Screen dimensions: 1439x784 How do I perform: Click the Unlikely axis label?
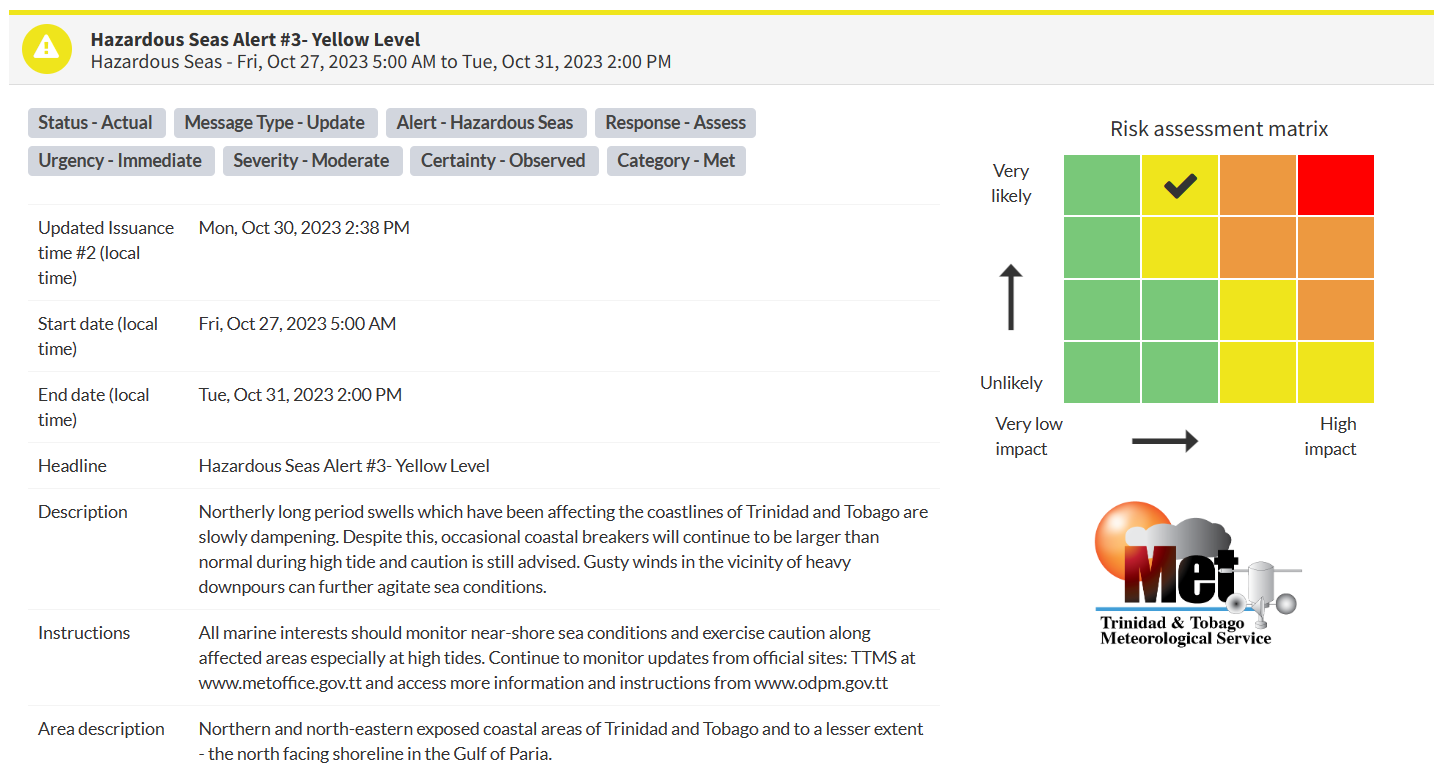pyautogui.click(x=1011, y=383)
